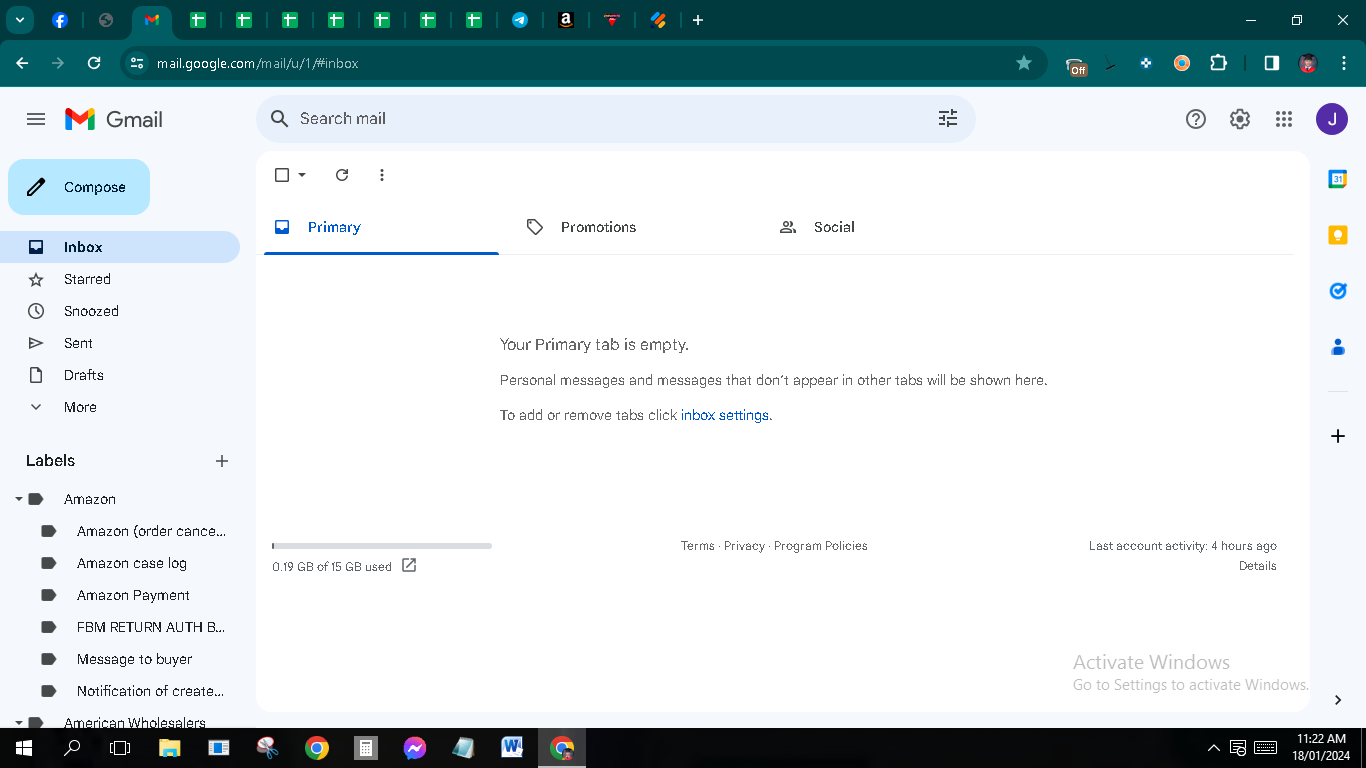This screenshot has width=1366, height=768.
Task: Compose a new email
Action: [79, 187]
